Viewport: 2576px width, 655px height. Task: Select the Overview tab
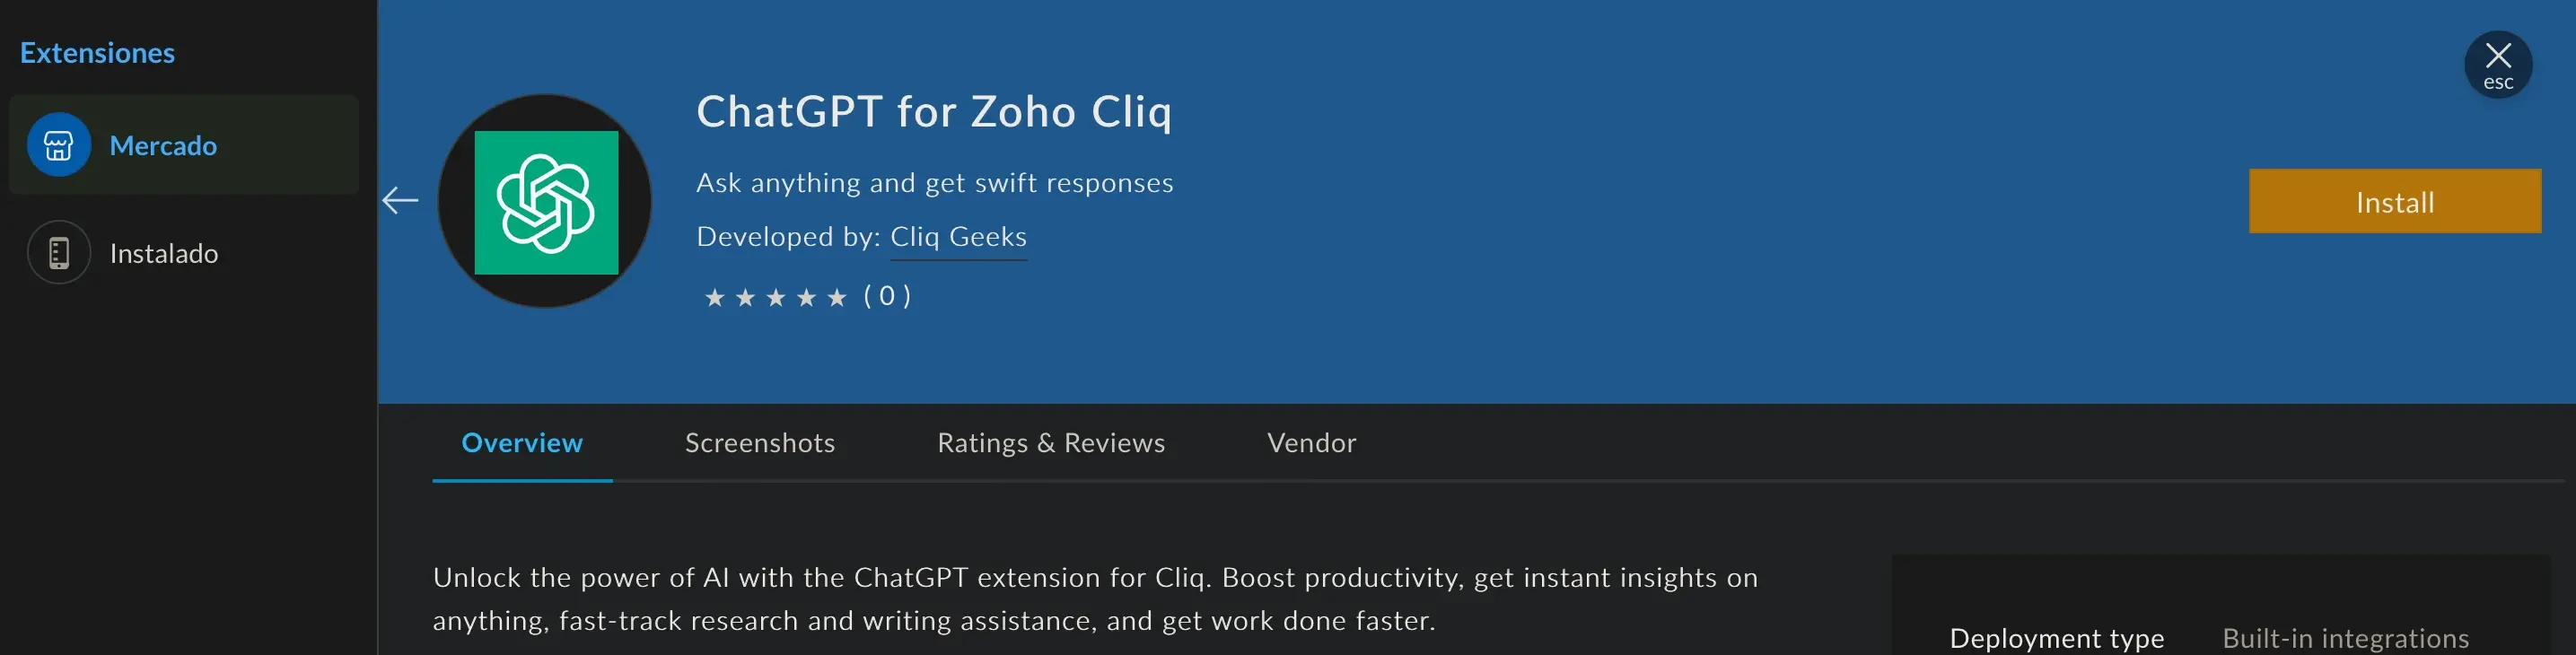click(521, 443)
